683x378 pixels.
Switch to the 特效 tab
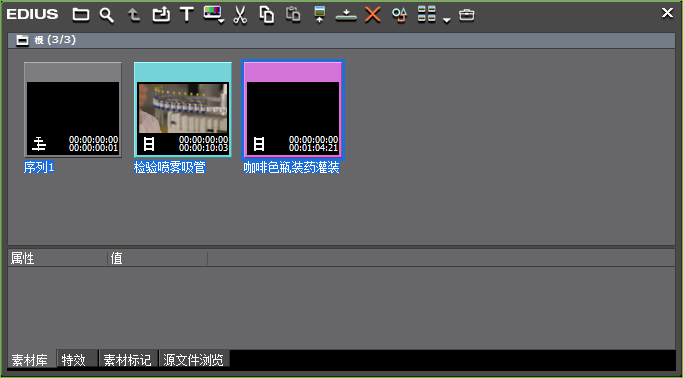tap(77, 360)
